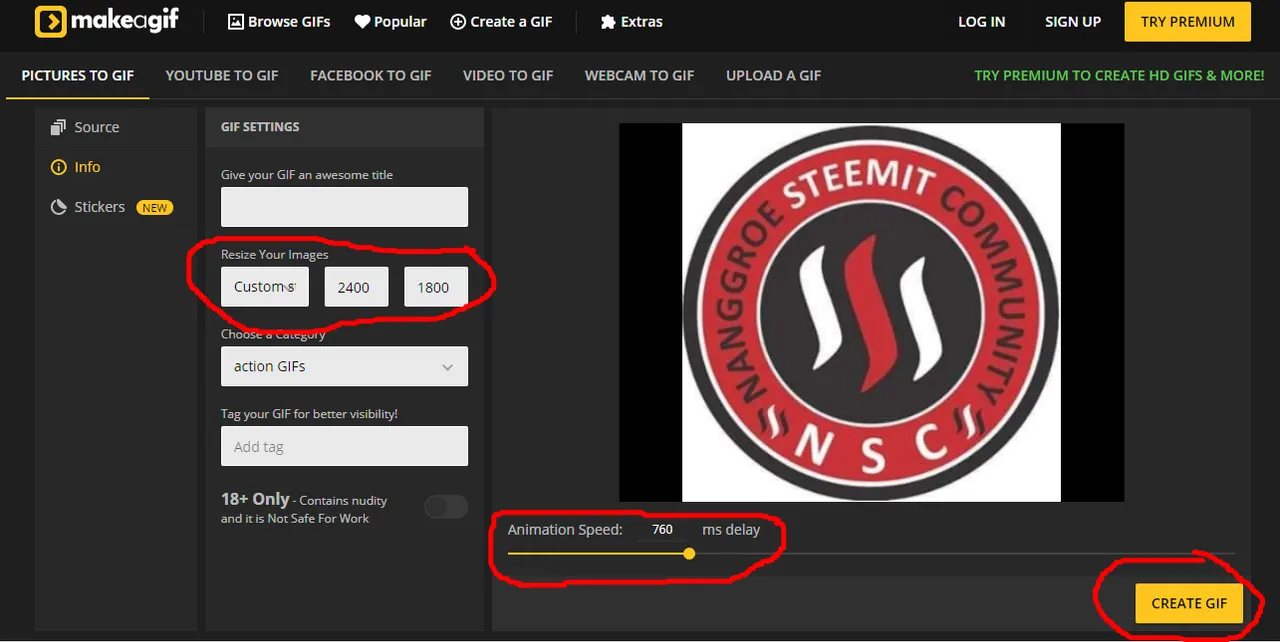
Task: Open the Extras menu
Action: point(631,21)
